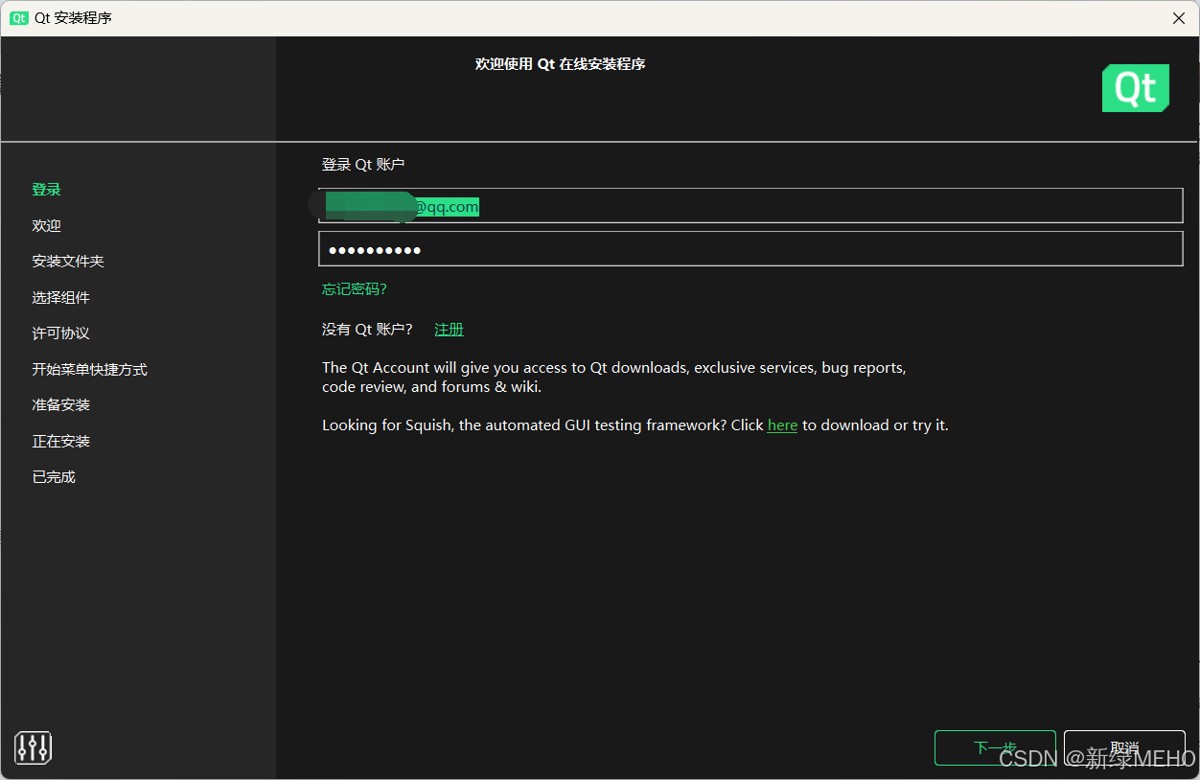The width and height of the screenshot is (1200, 780).
Task: Open the 忘记密码? link
Action: point(354,289)
